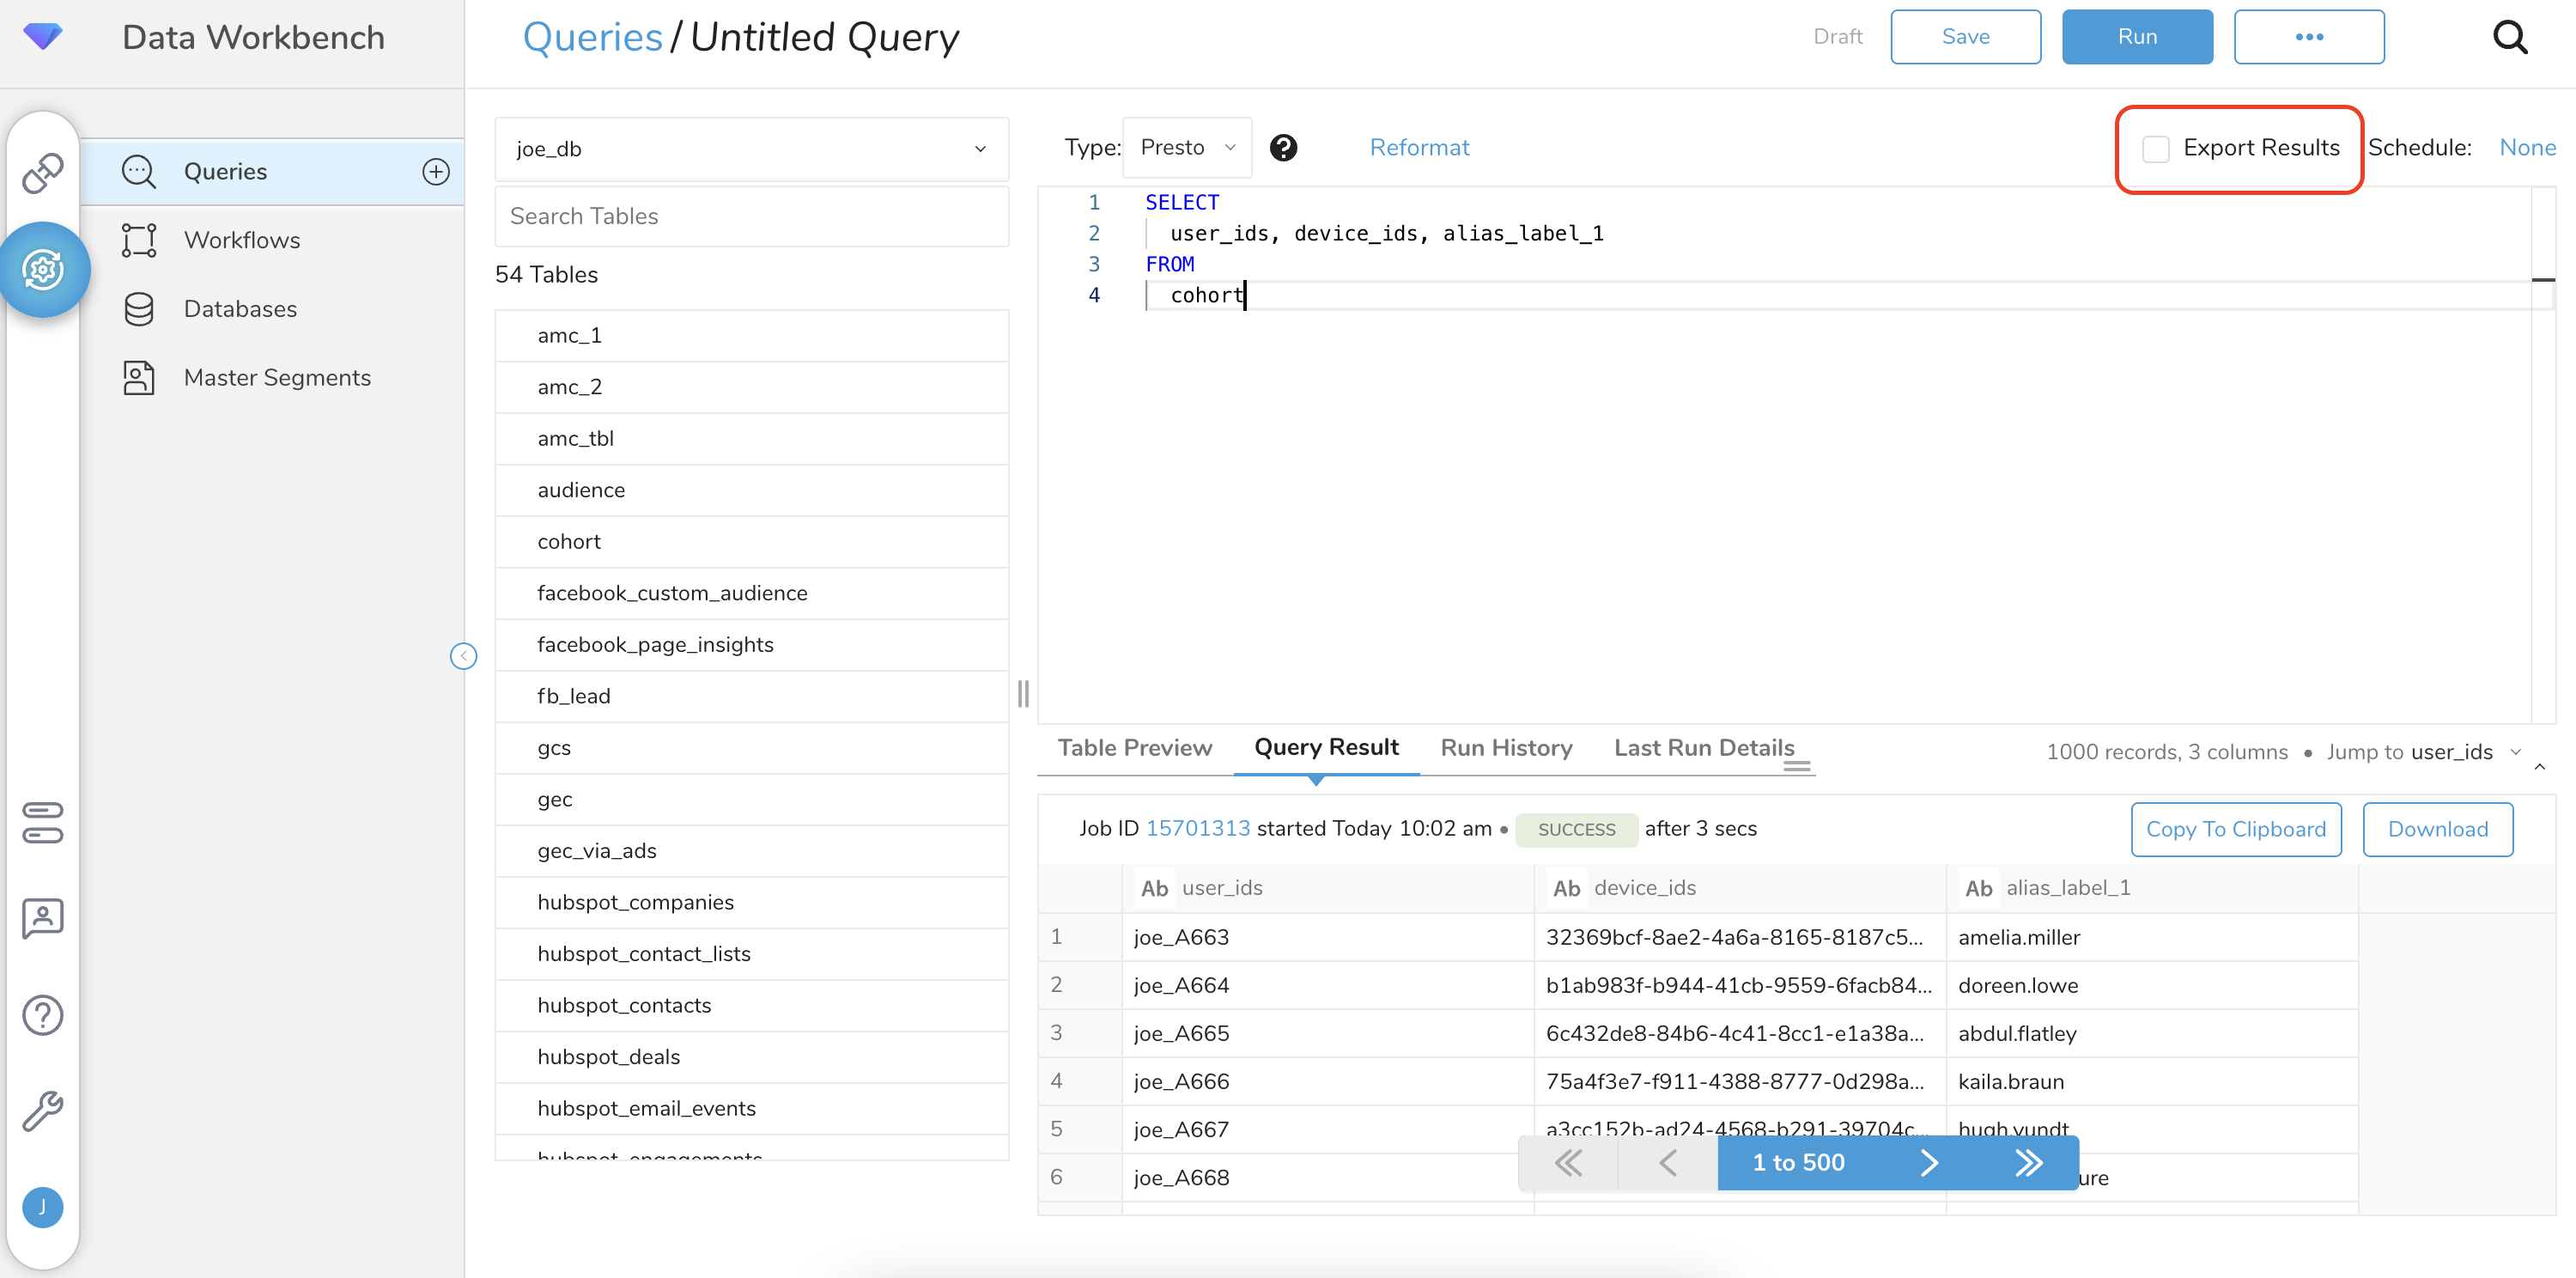
Task: Click the collapse sidebar arrow circle
Action: click(463, 656)
